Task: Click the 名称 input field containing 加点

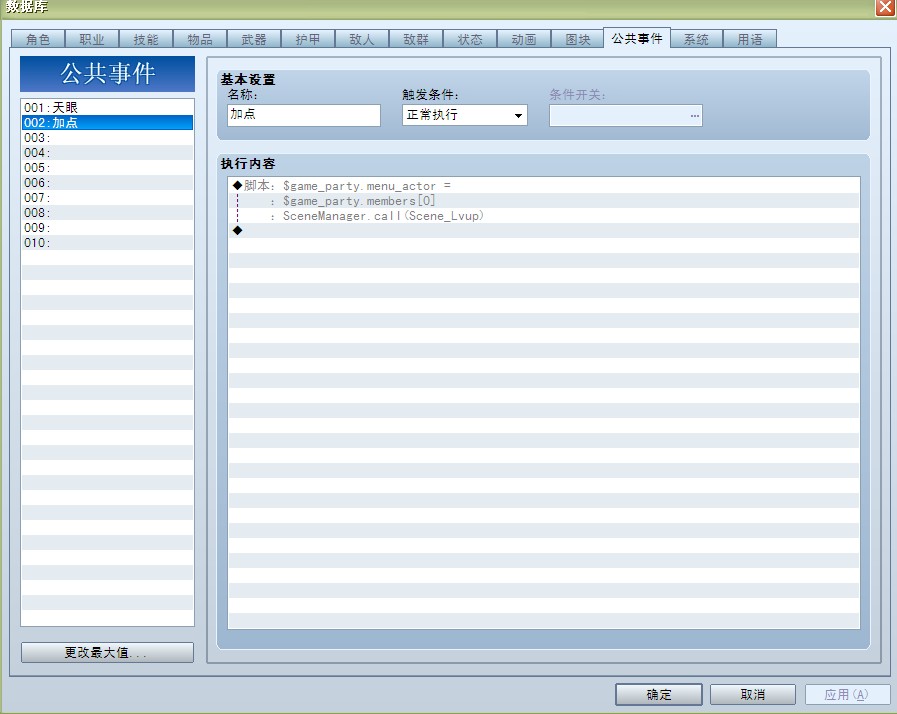Action: pyautogui.click(x=304, y=115)
